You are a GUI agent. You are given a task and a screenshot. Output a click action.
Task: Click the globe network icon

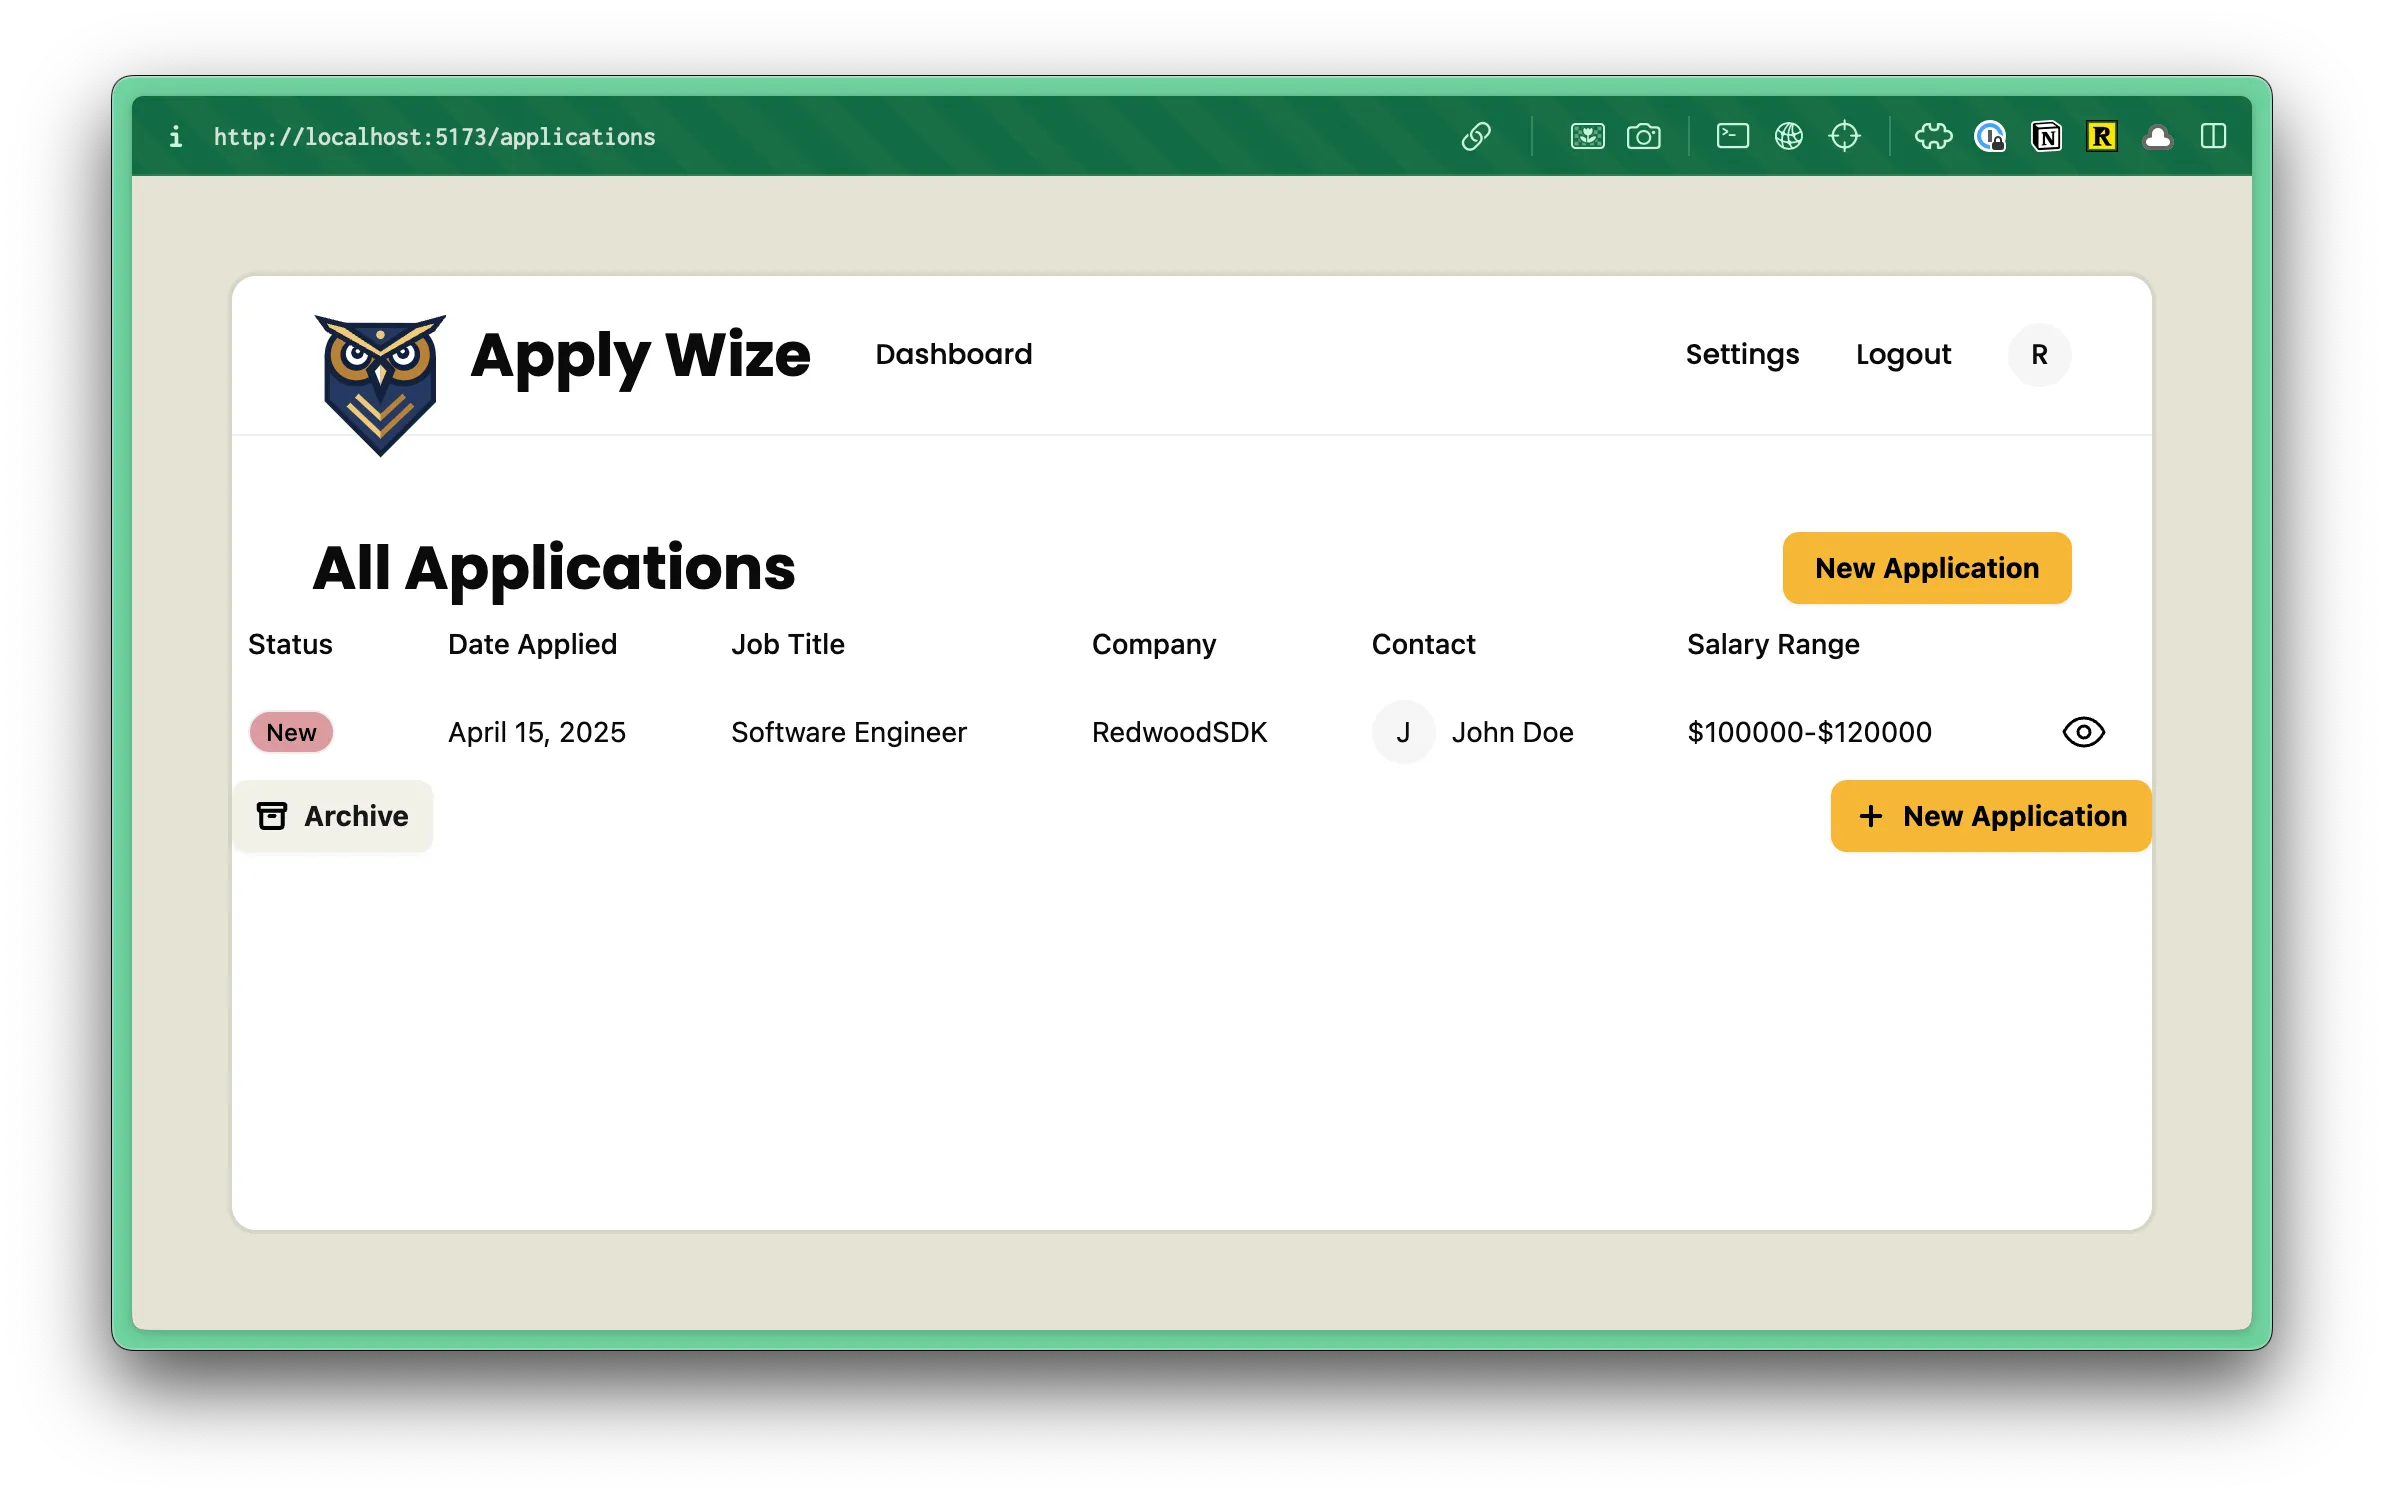1788,136
